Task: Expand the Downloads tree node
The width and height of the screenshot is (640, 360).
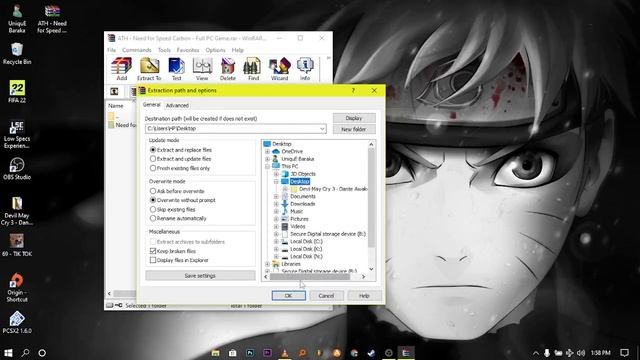Action: [276, 204]
